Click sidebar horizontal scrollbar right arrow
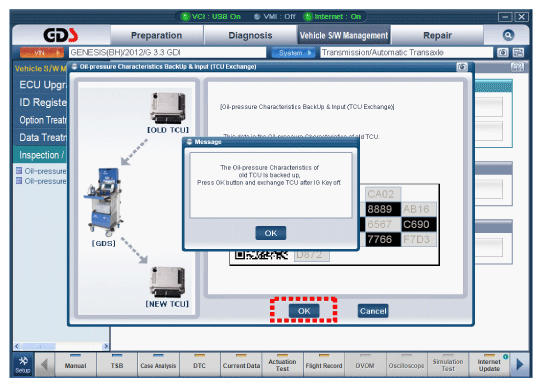The image size is (542, 387). [x=106, y=346]
